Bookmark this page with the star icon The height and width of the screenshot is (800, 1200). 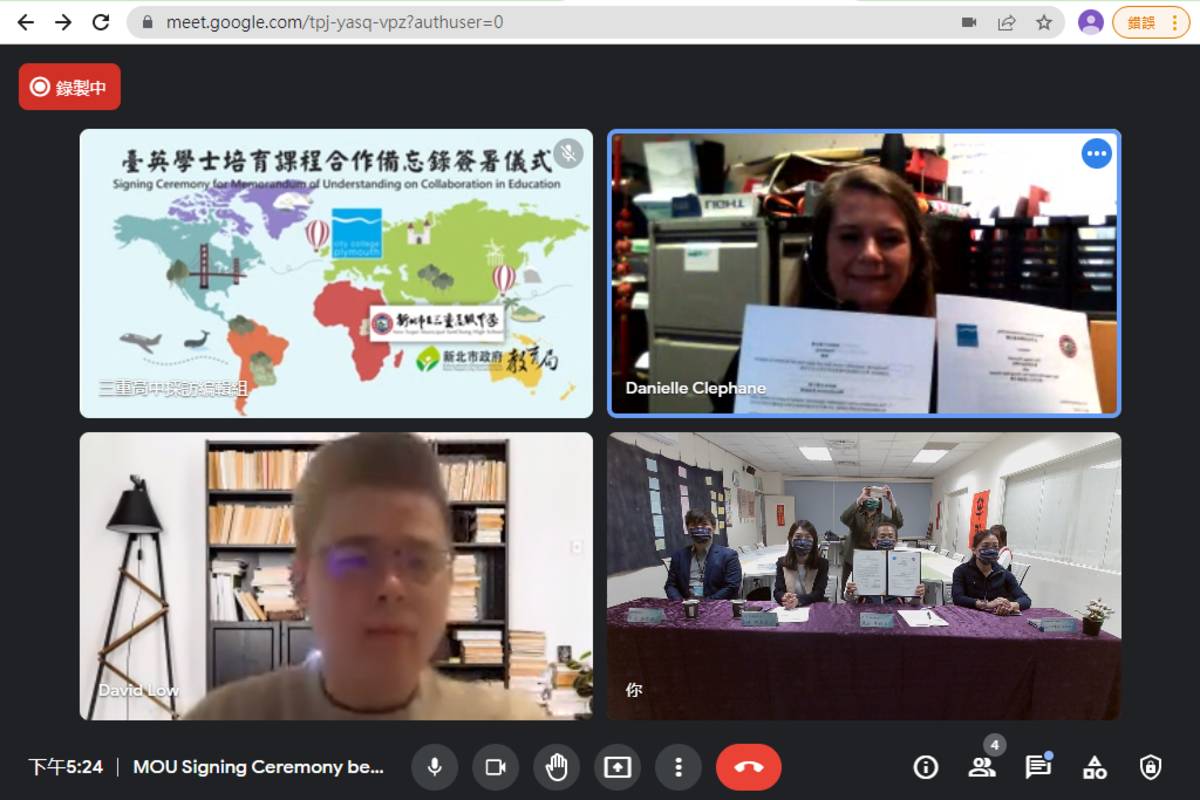pyautogui.click(x=1044, y=22)
